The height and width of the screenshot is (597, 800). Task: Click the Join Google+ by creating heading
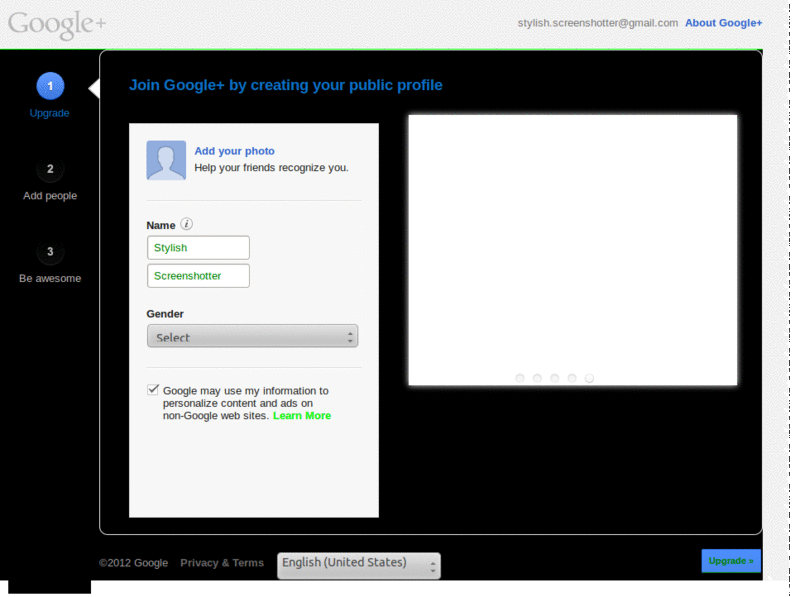[286, 85]
